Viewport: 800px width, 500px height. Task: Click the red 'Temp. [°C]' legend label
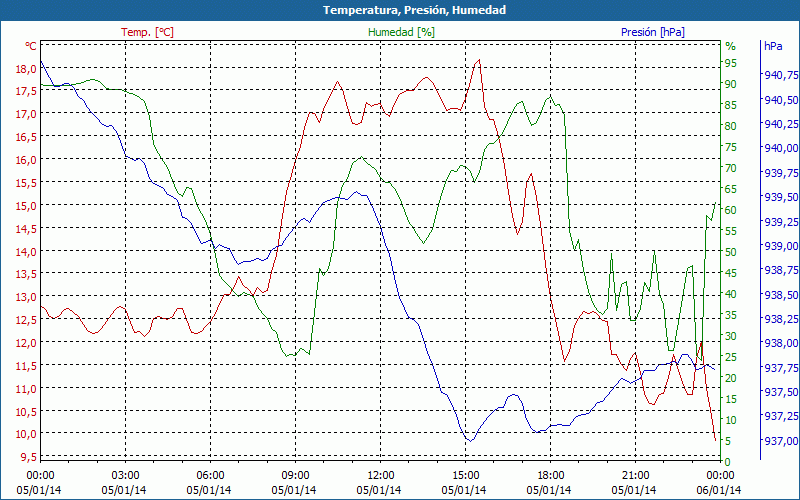[147, 32]
